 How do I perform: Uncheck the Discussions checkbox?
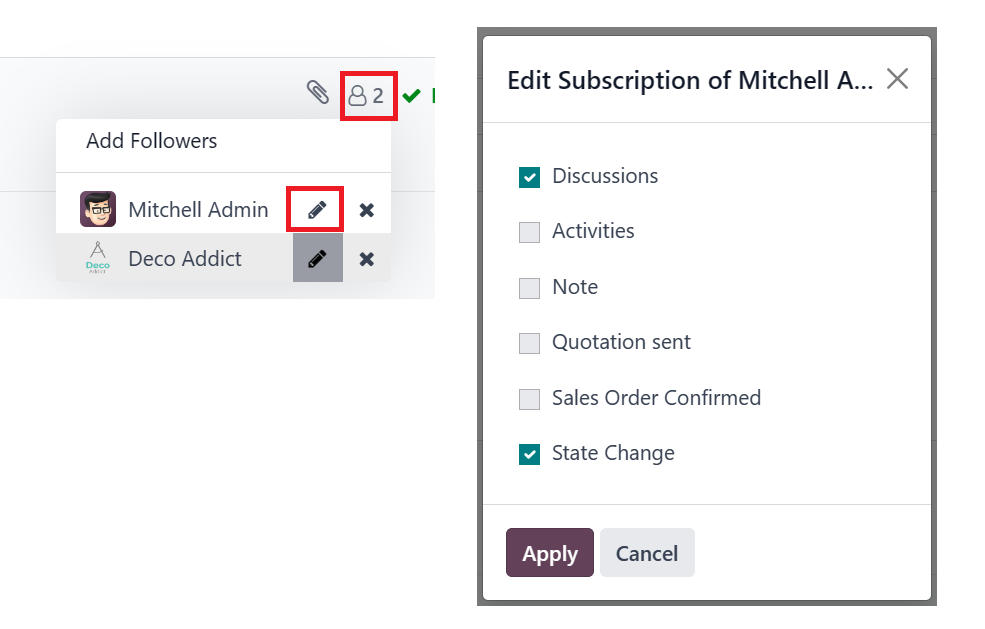[x=530, y=177]
